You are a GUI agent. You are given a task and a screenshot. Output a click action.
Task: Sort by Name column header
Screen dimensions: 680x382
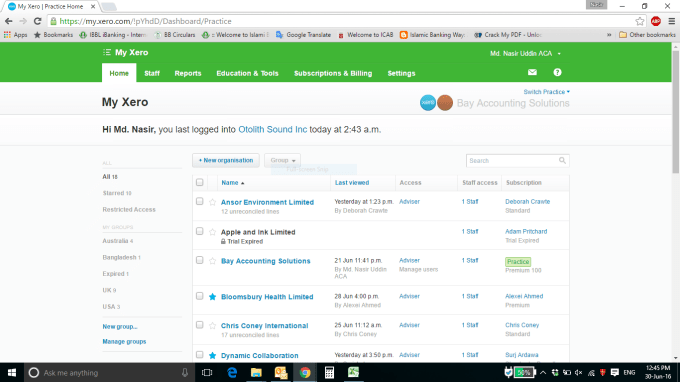(x=232, y=183)
